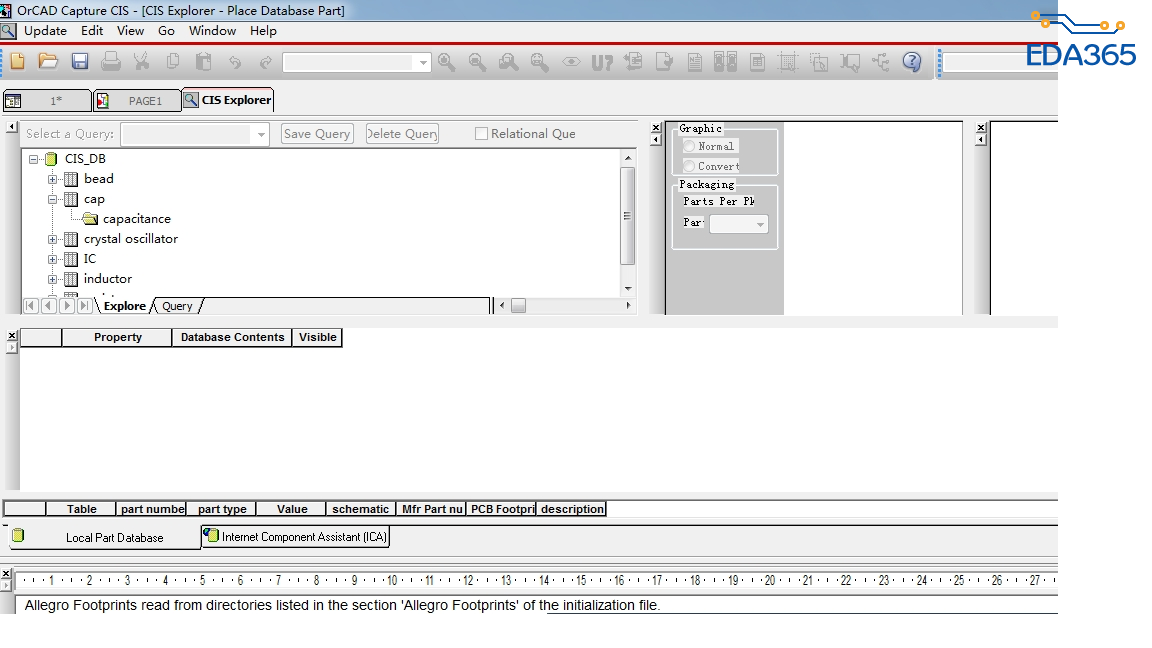The image size is (1152, 648).
Task: Click the back annotate icon
Action: pos(633,62)
